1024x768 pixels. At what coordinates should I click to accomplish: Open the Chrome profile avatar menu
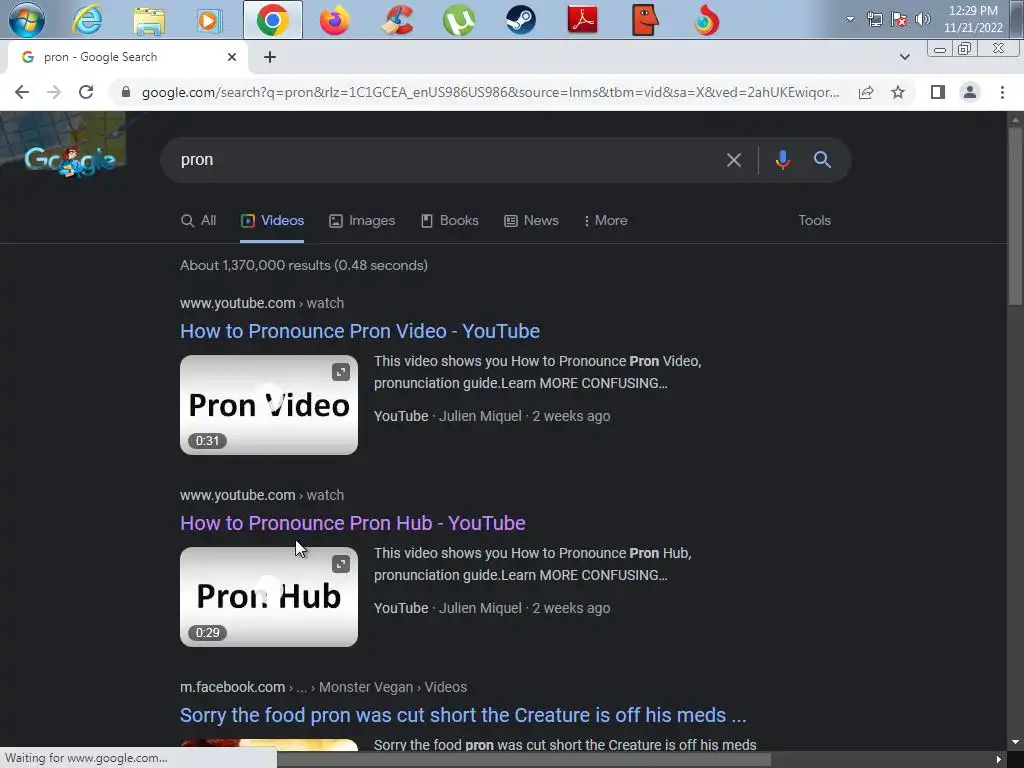click(x=970, y=92)
